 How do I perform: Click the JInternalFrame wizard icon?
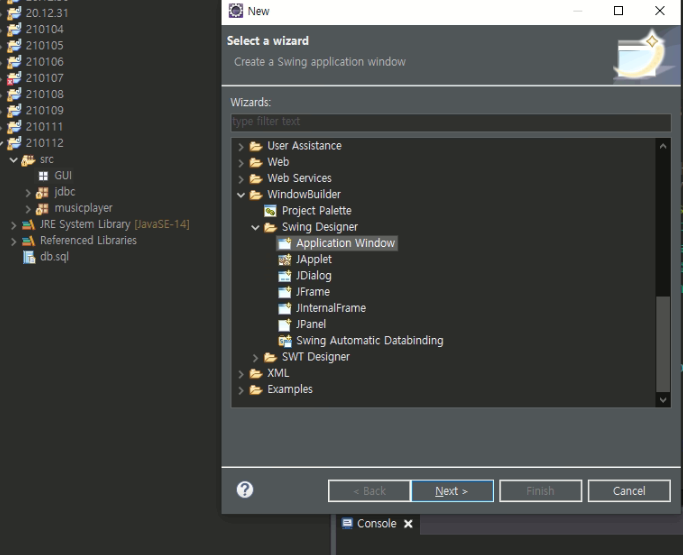click(284, 308)
